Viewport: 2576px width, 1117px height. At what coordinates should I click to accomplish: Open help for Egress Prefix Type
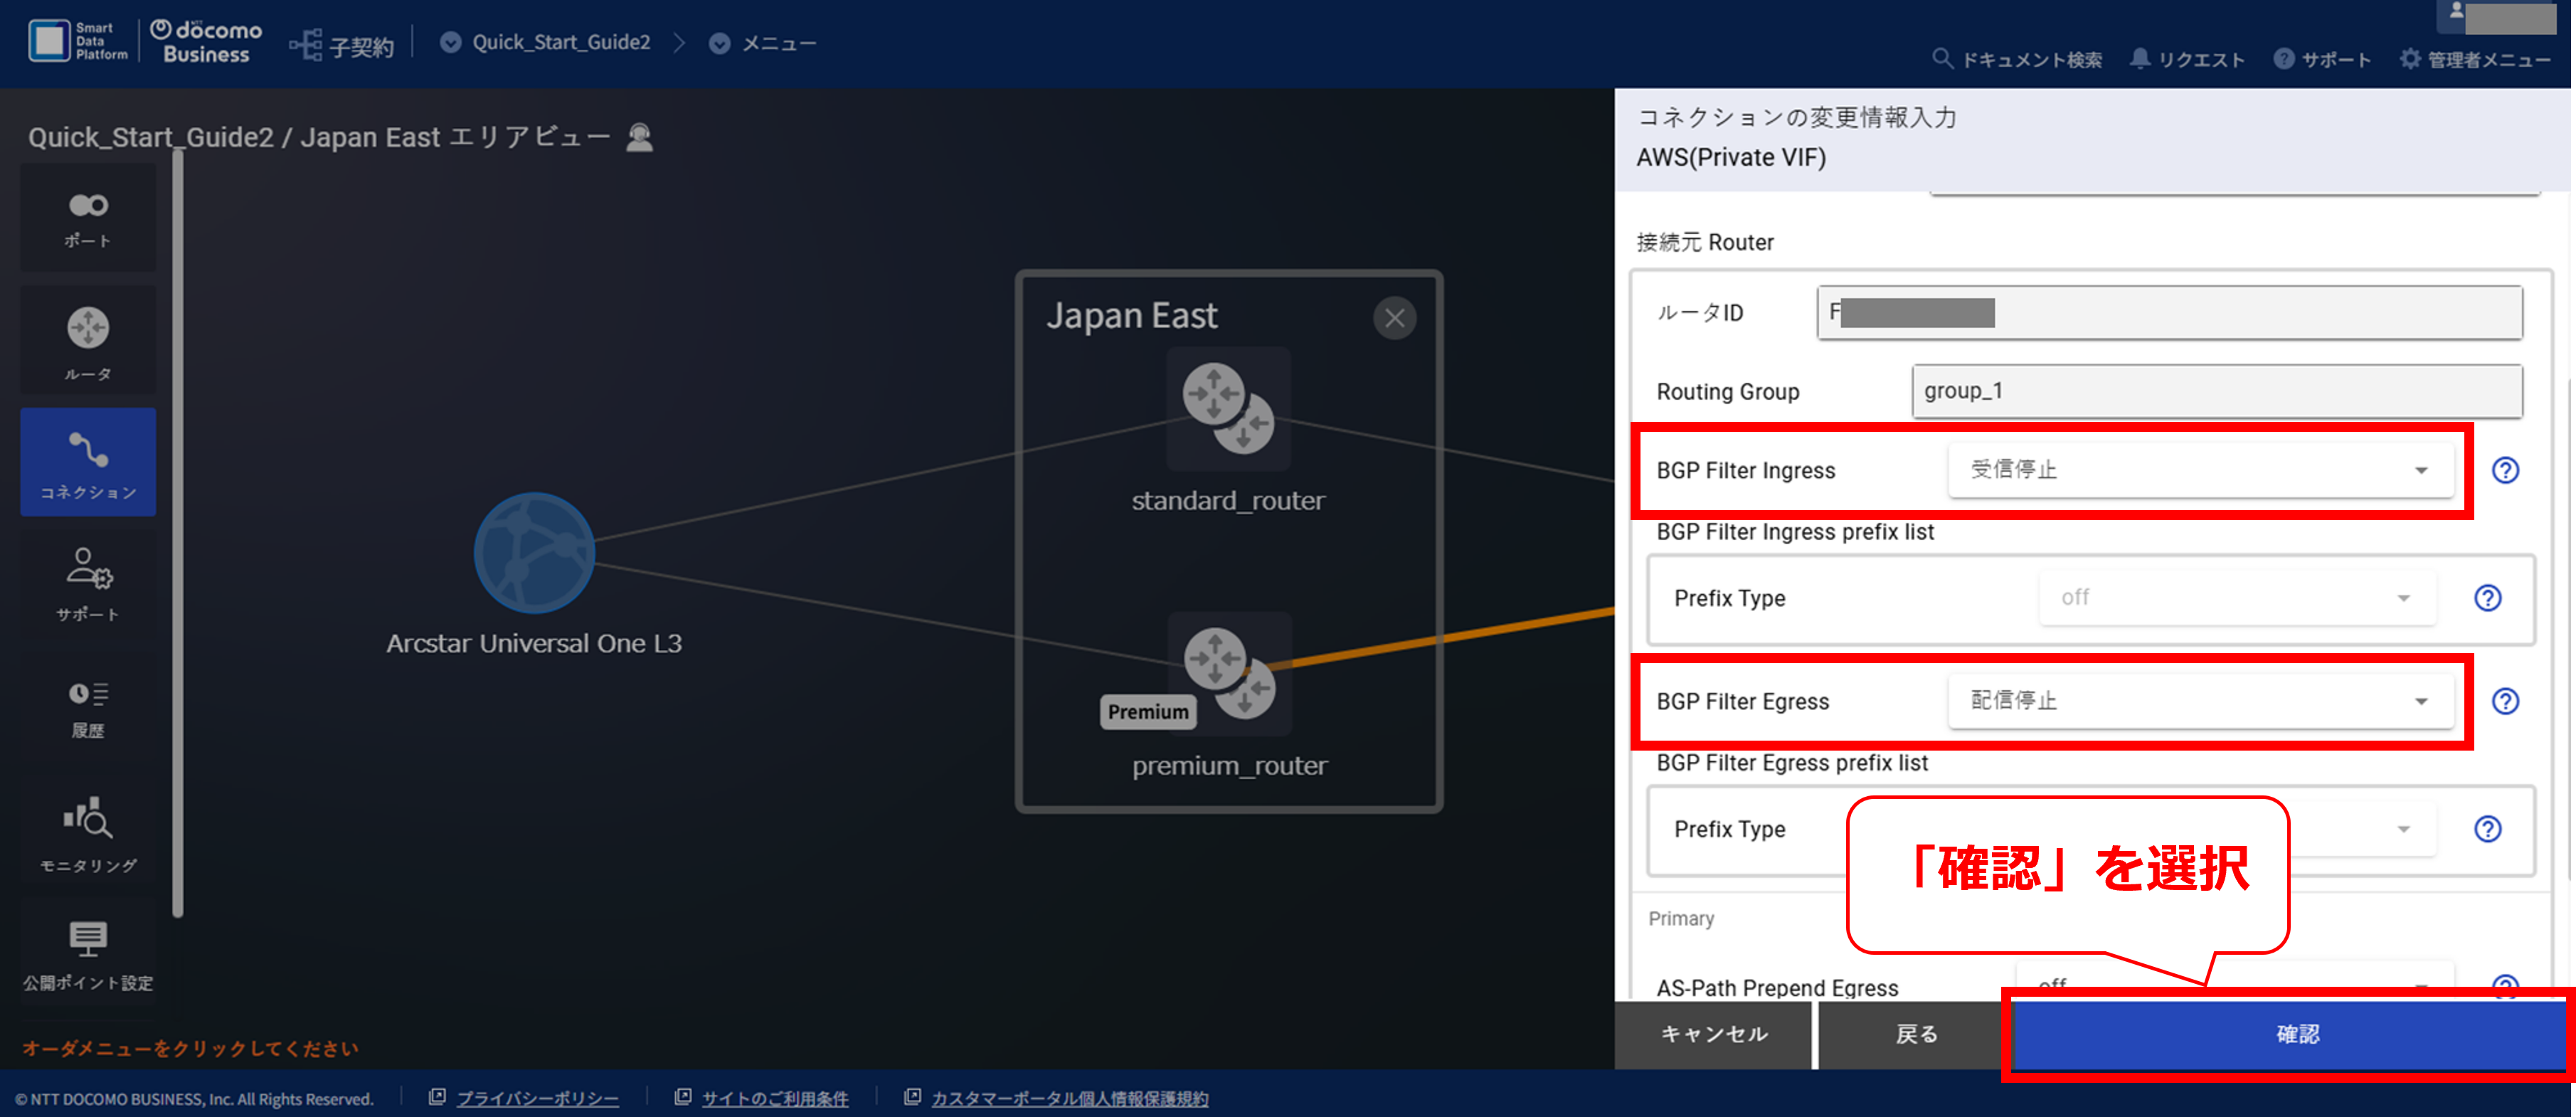point(2488,829)
